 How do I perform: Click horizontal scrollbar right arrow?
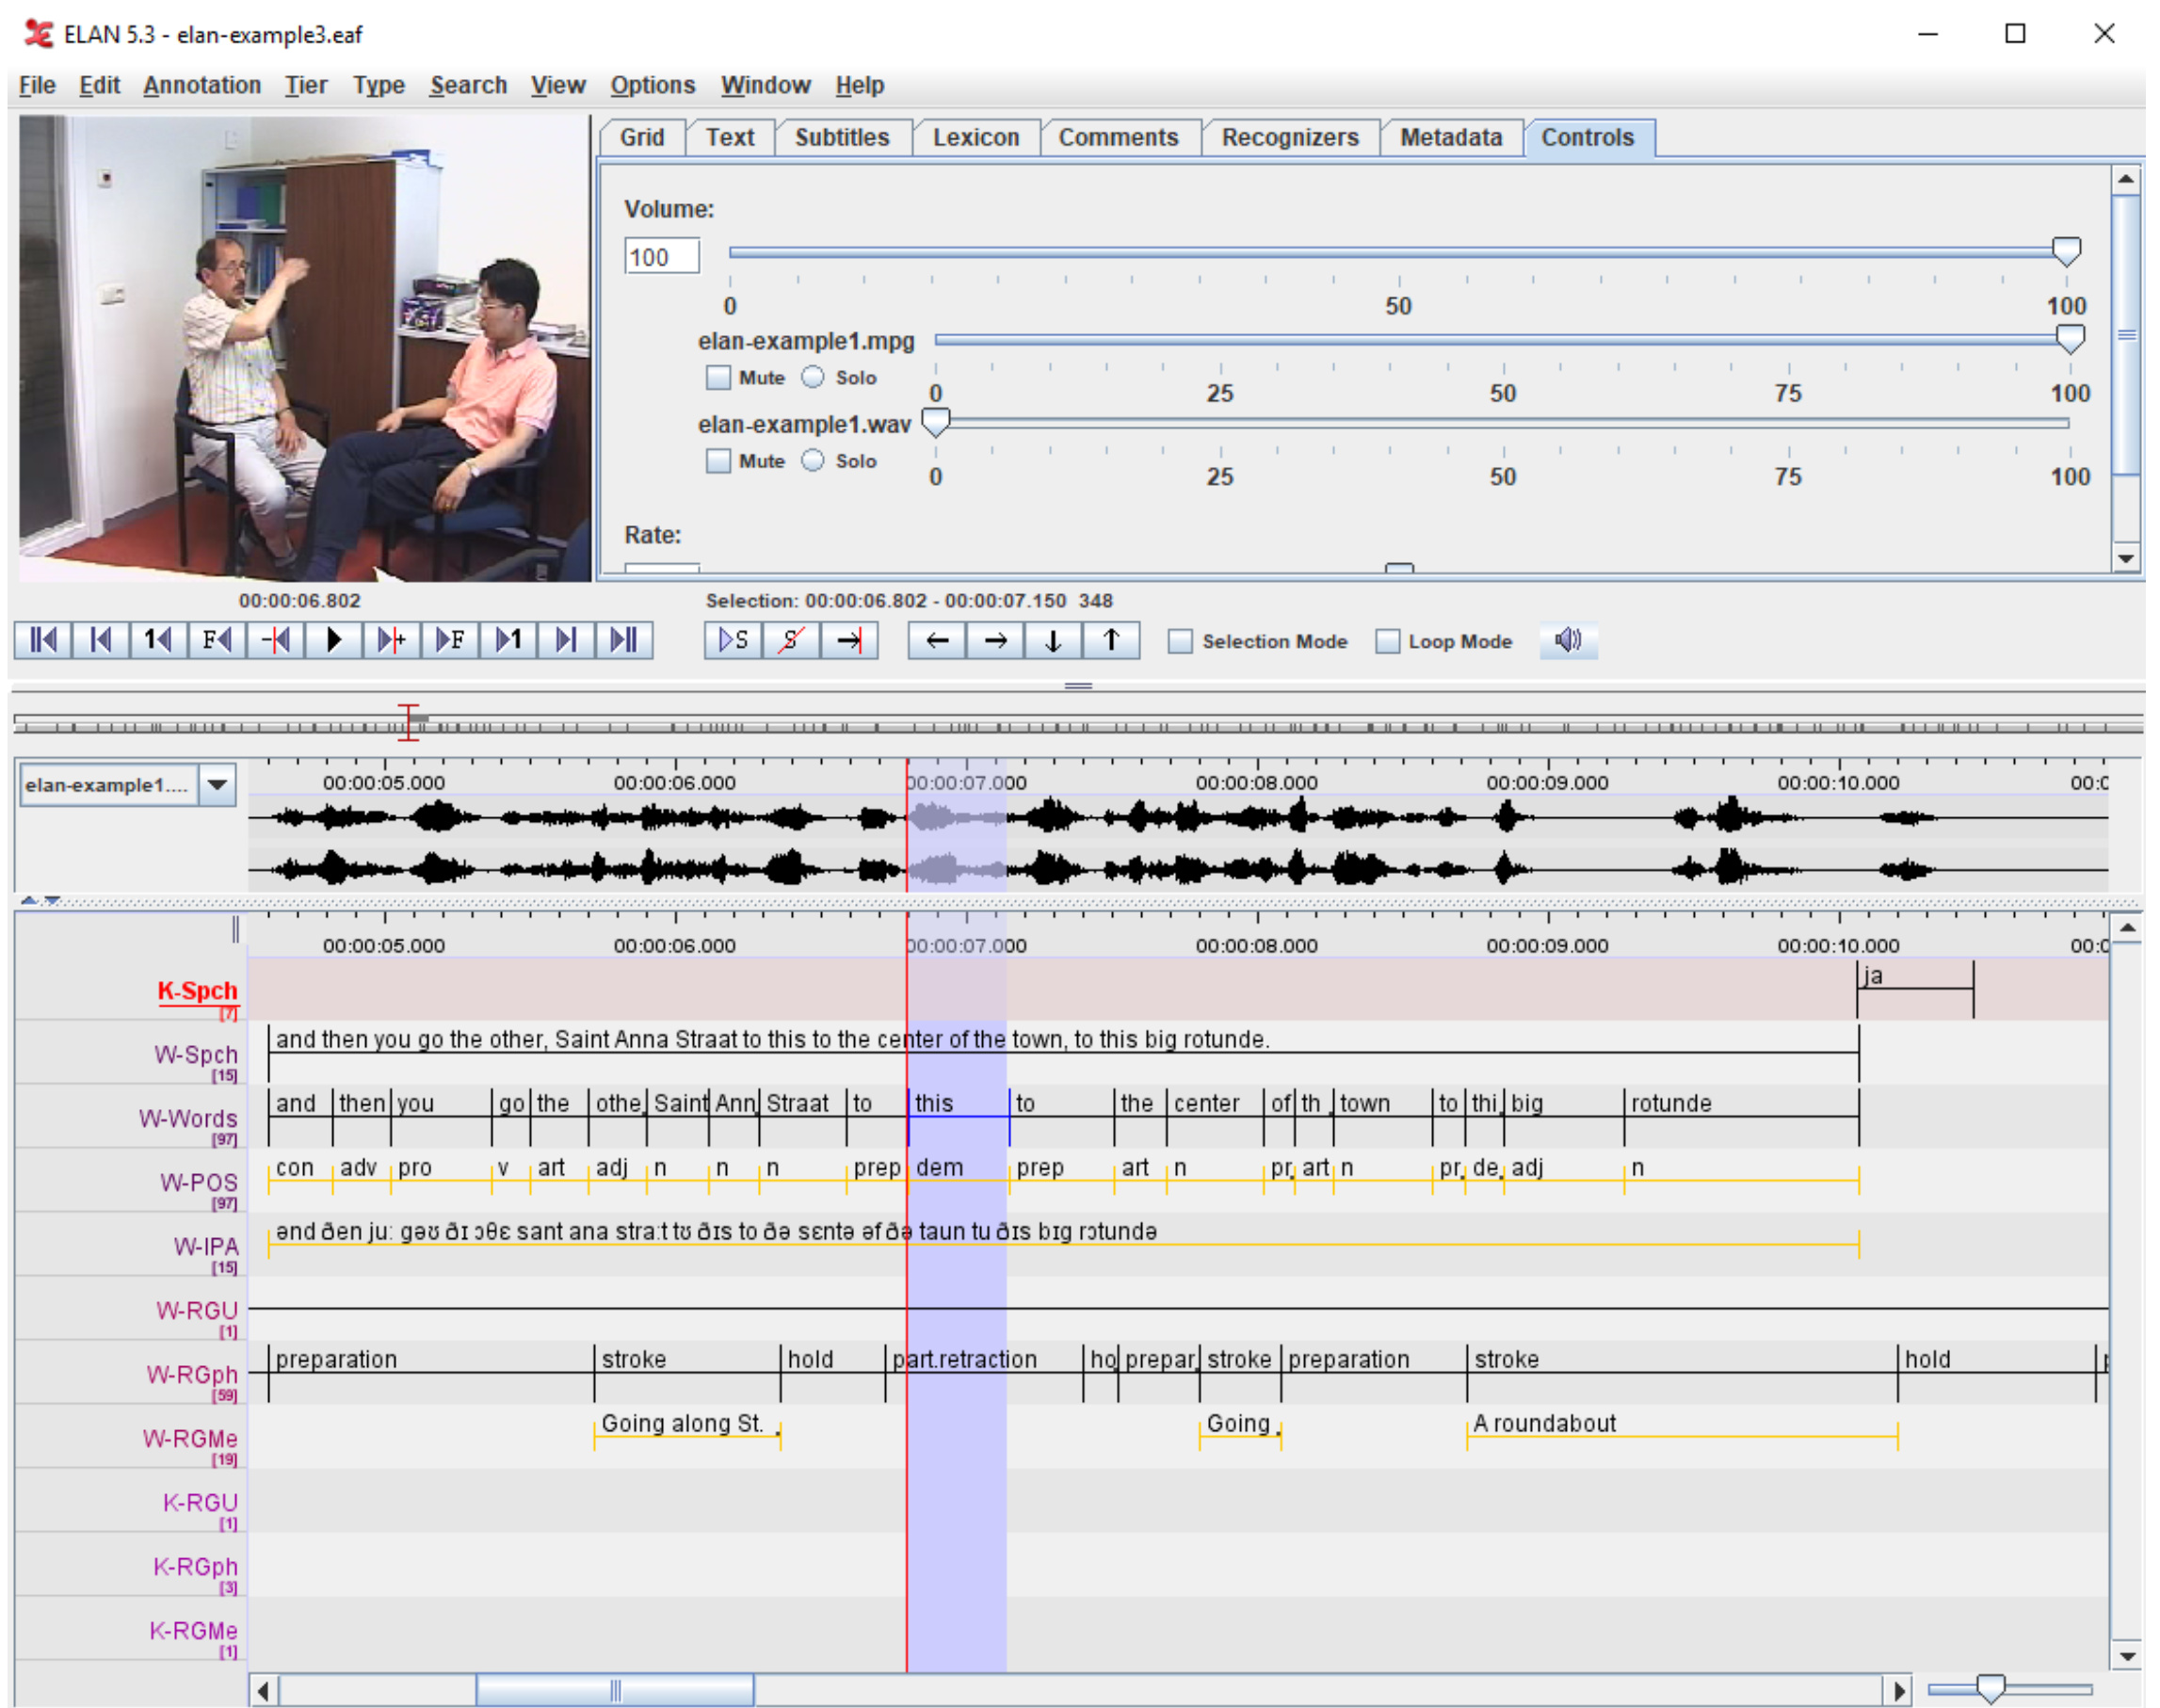[1899, 1691]
